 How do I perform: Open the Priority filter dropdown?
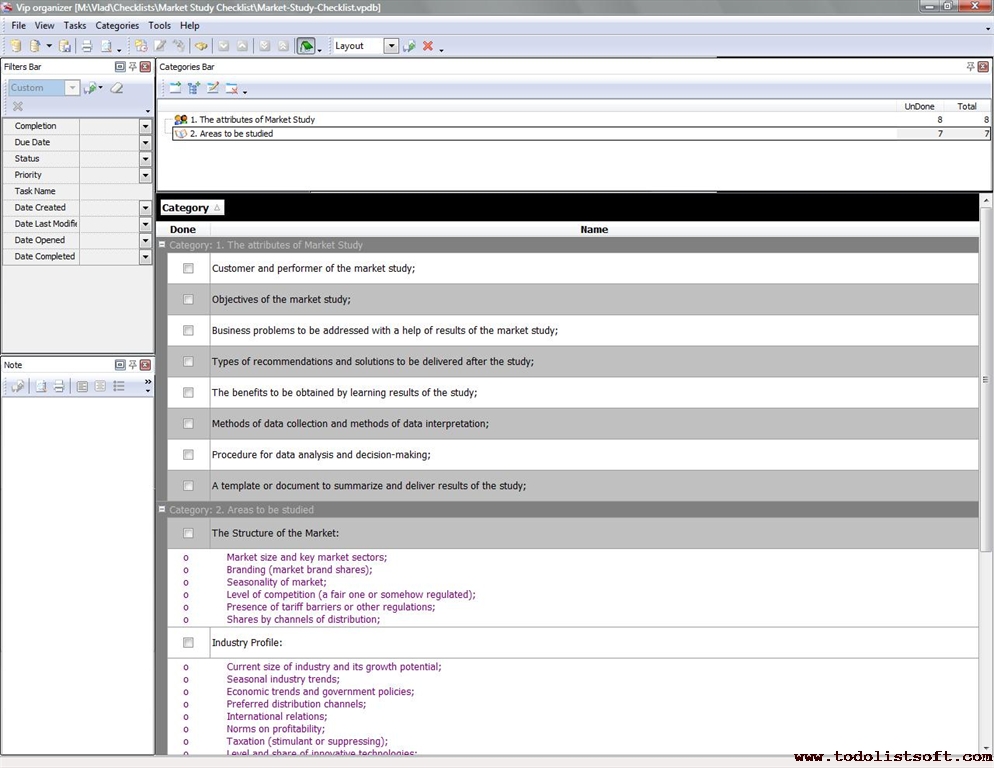pyautogui.click(x=145, y=175)
